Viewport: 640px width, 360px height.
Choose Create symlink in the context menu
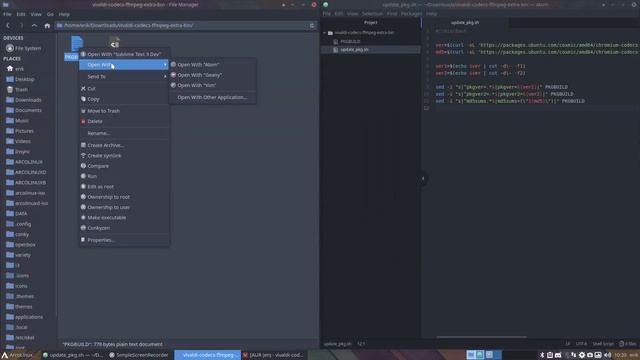(124, 156)
